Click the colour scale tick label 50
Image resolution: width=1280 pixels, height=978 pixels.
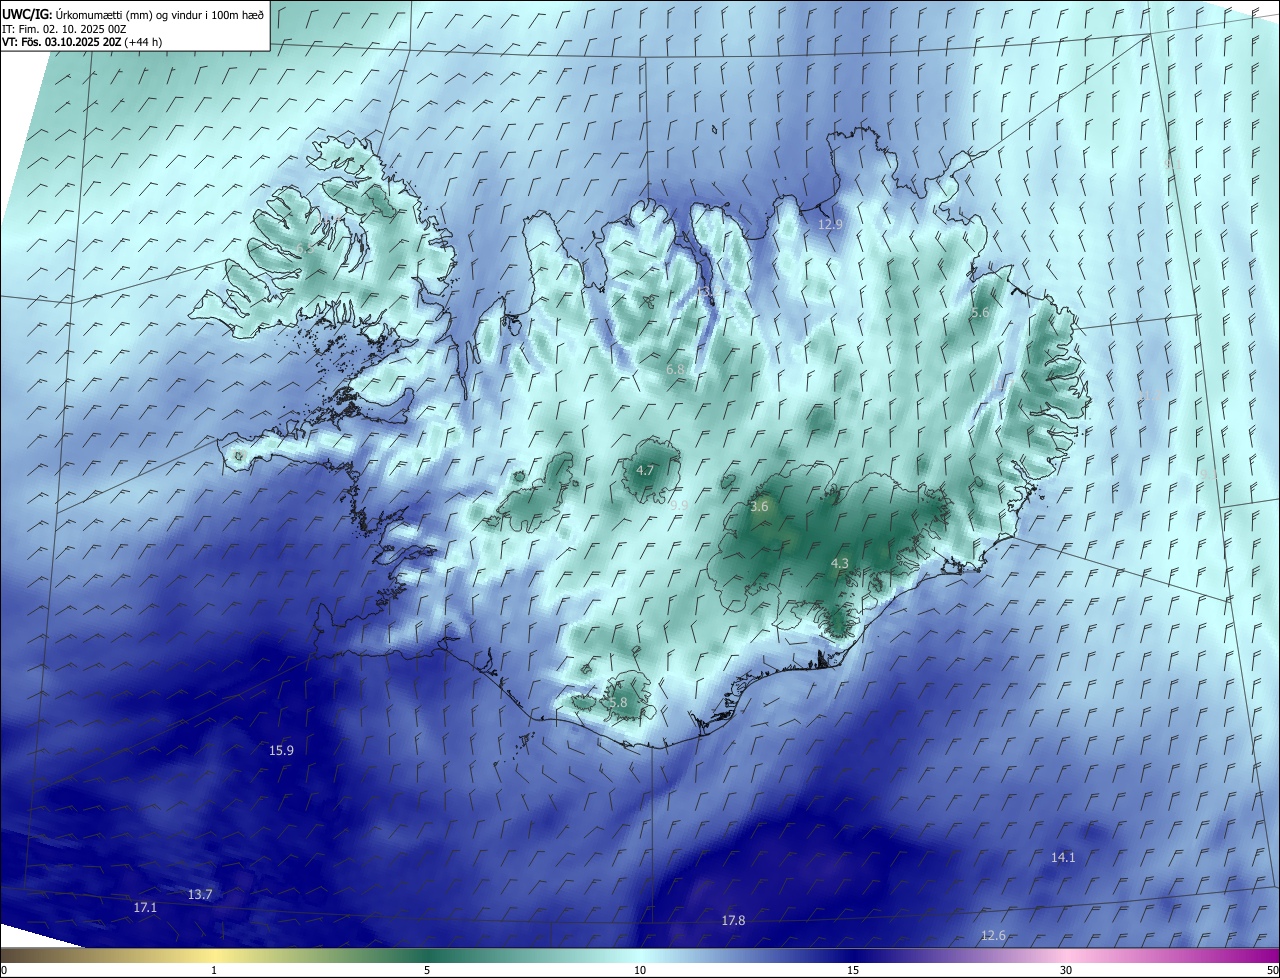1272,970
